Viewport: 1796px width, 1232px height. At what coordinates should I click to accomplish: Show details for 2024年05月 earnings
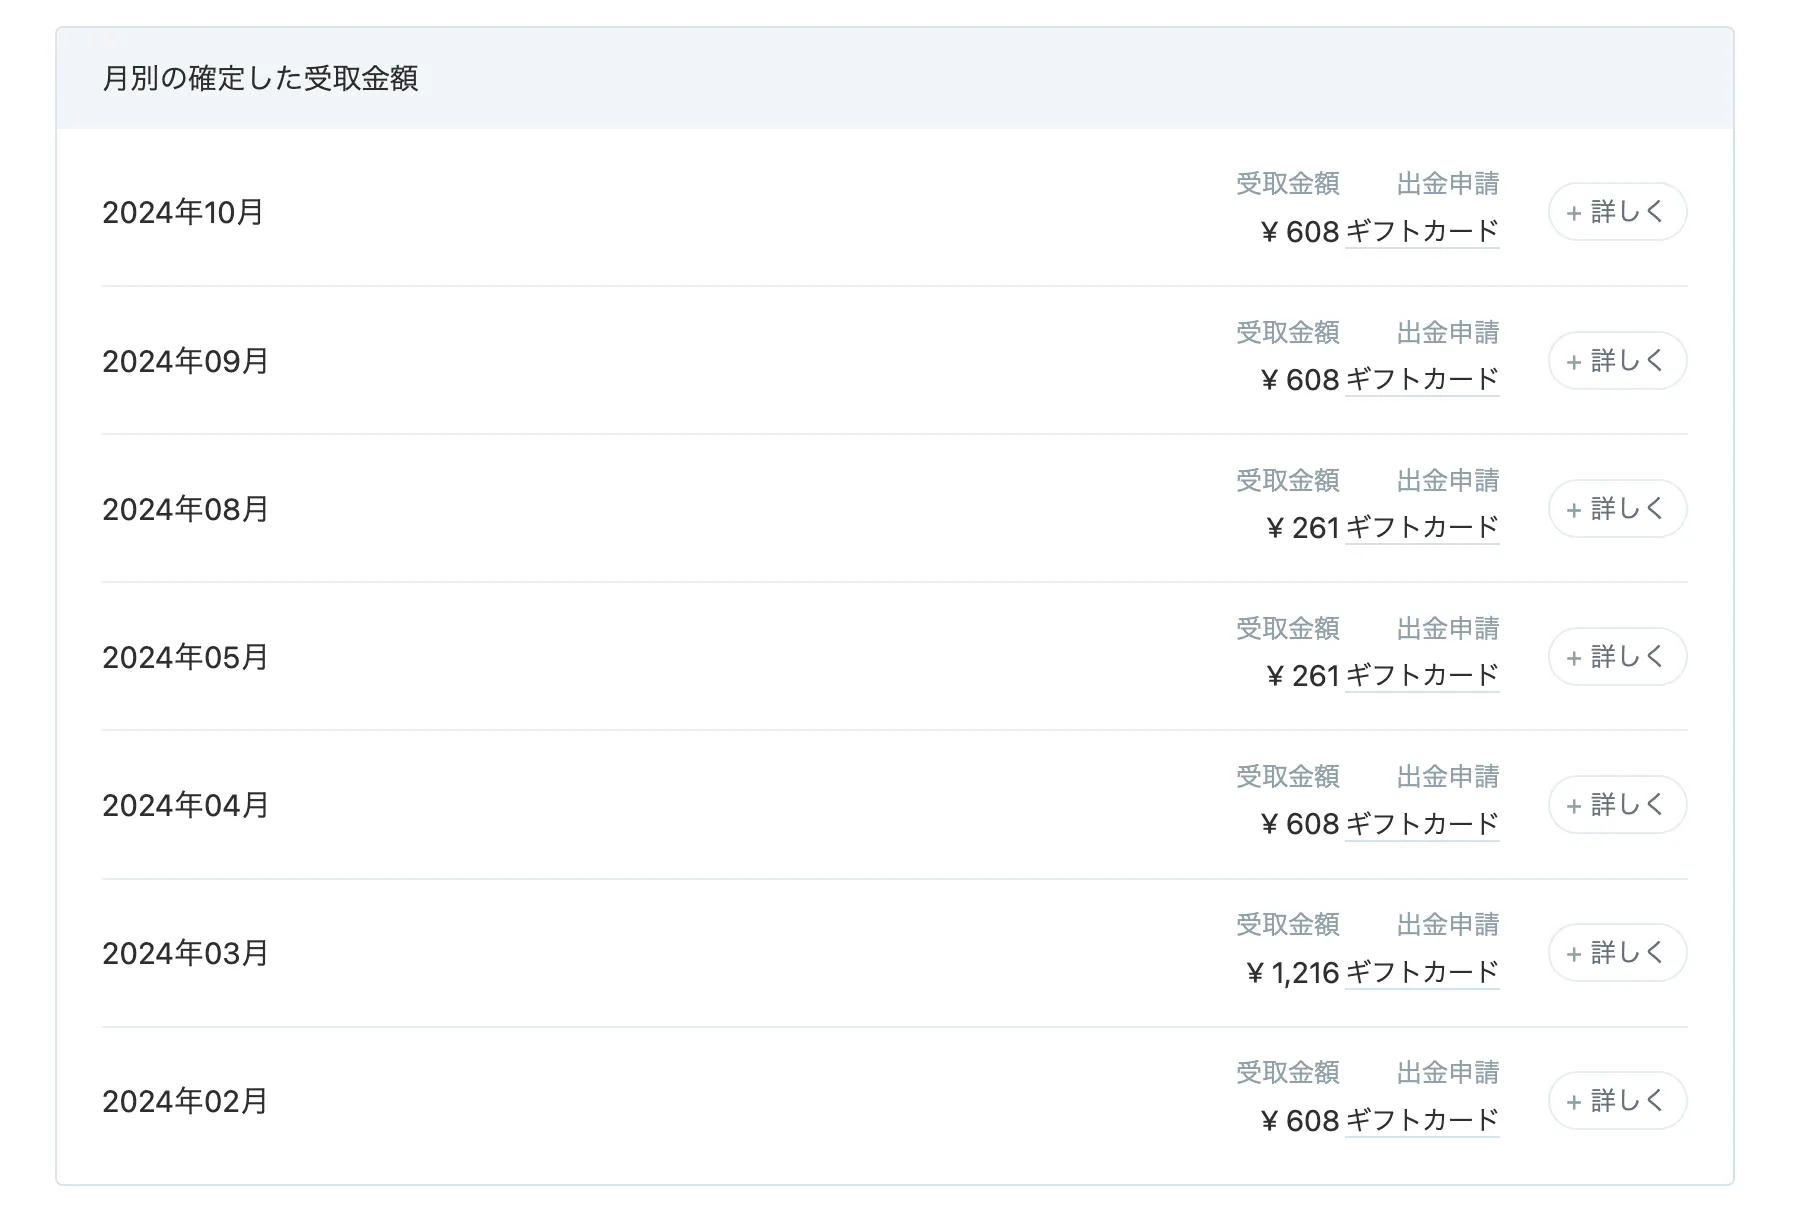(1616, 656)
